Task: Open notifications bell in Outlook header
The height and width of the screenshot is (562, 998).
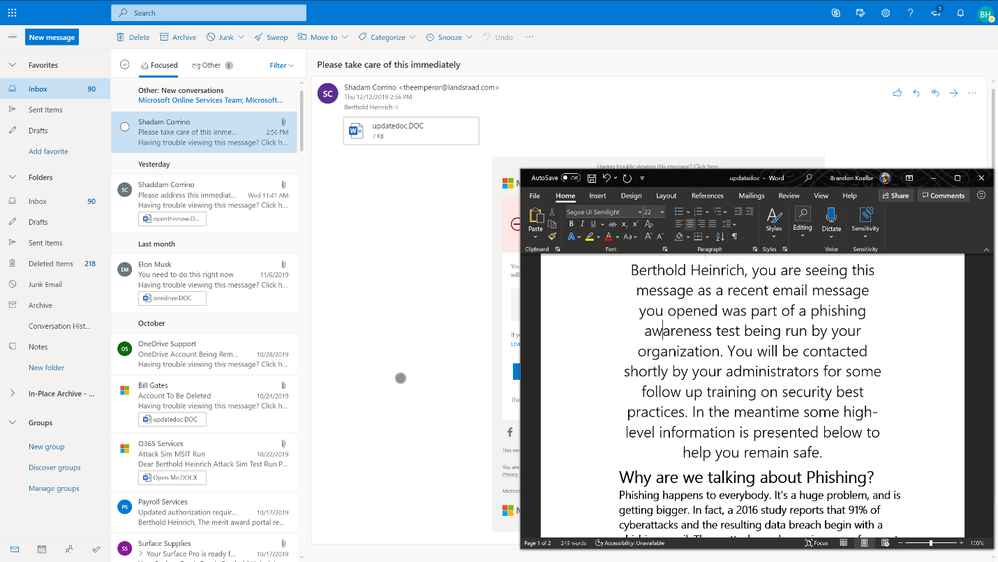Action: coord(960,13)
